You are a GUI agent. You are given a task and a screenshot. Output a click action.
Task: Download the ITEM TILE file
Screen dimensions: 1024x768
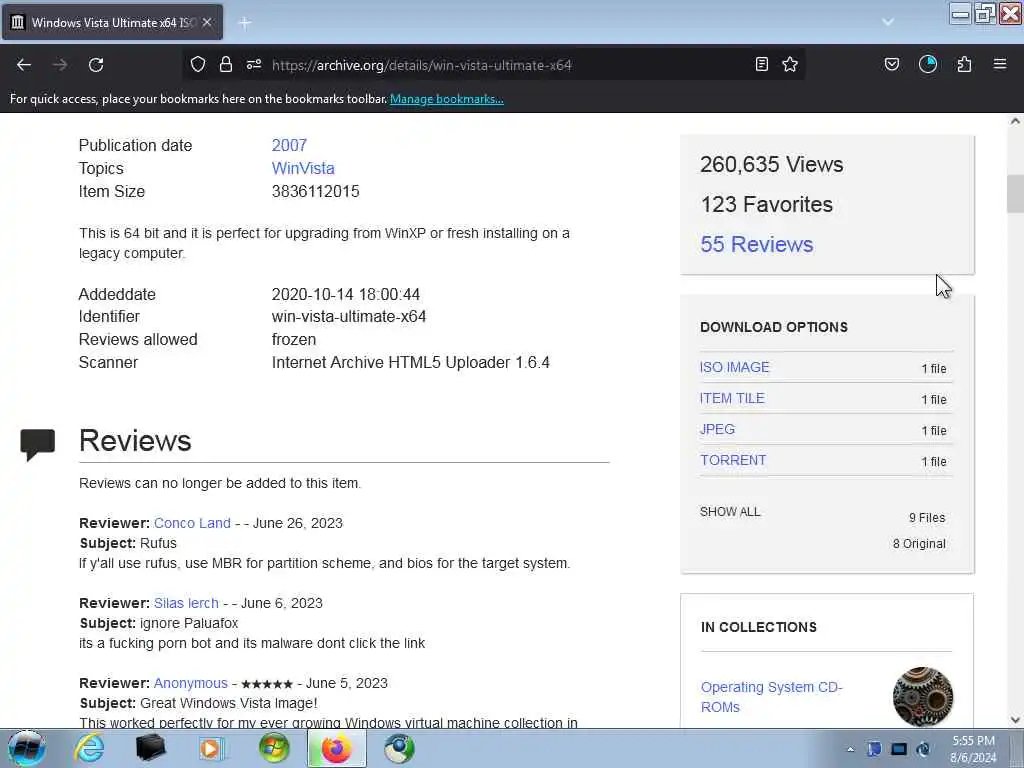tap(732, 398)
